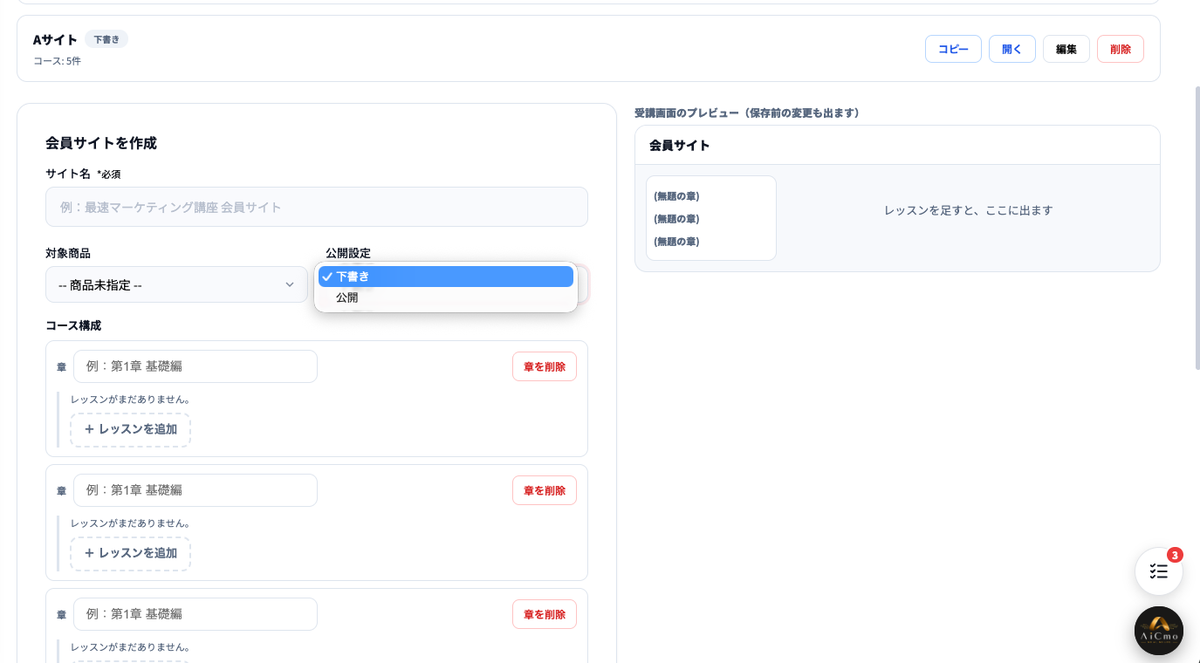The width and height of the screenshot is (1200, 663).
Task: Click the 削除 button for Aサイト
Action: [x=1120, y=49]
